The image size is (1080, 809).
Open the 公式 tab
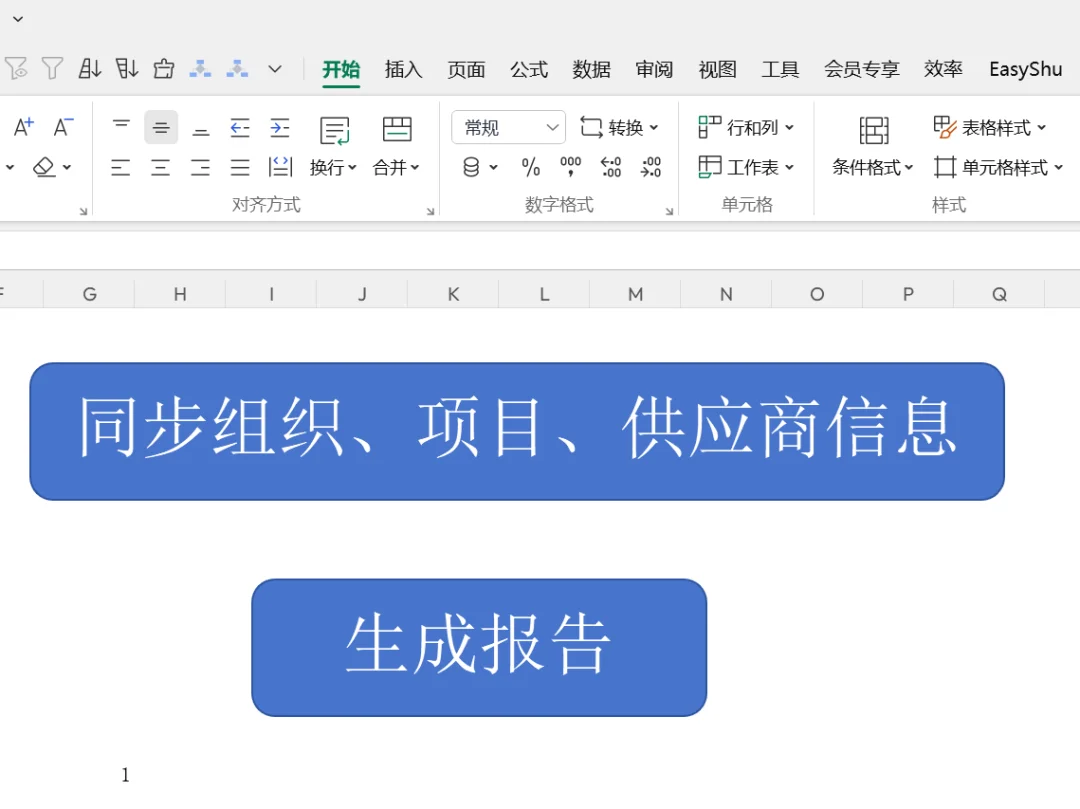tap(529, 70)
